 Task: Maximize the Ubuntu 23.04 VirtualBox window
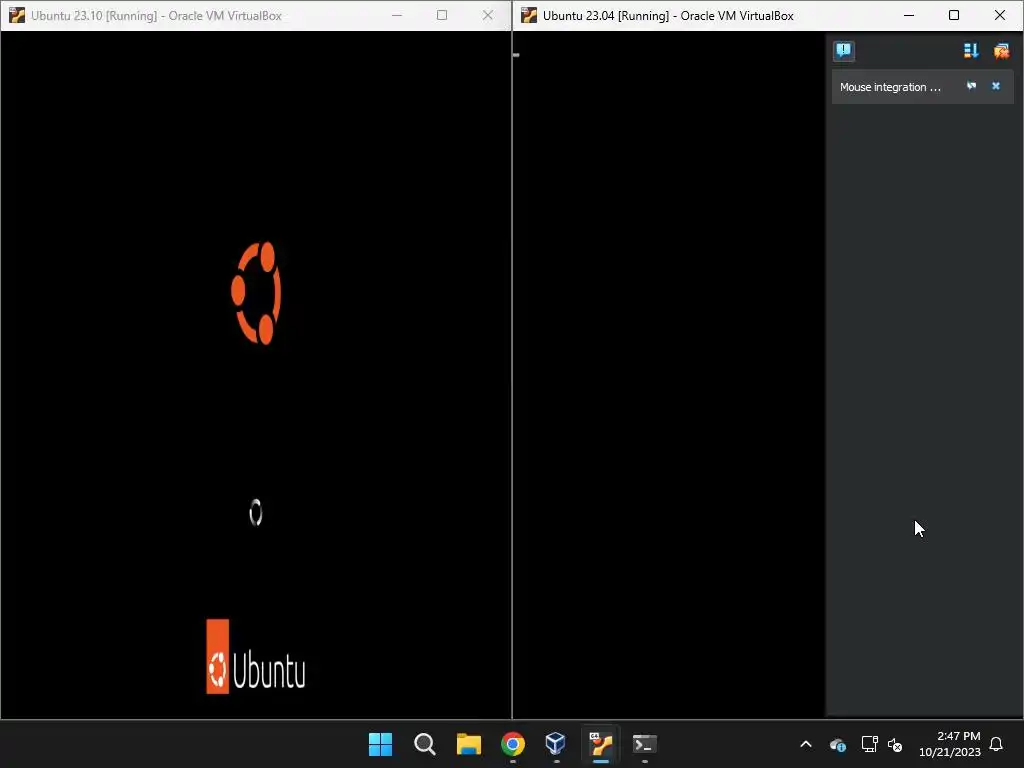pos(953,15)
